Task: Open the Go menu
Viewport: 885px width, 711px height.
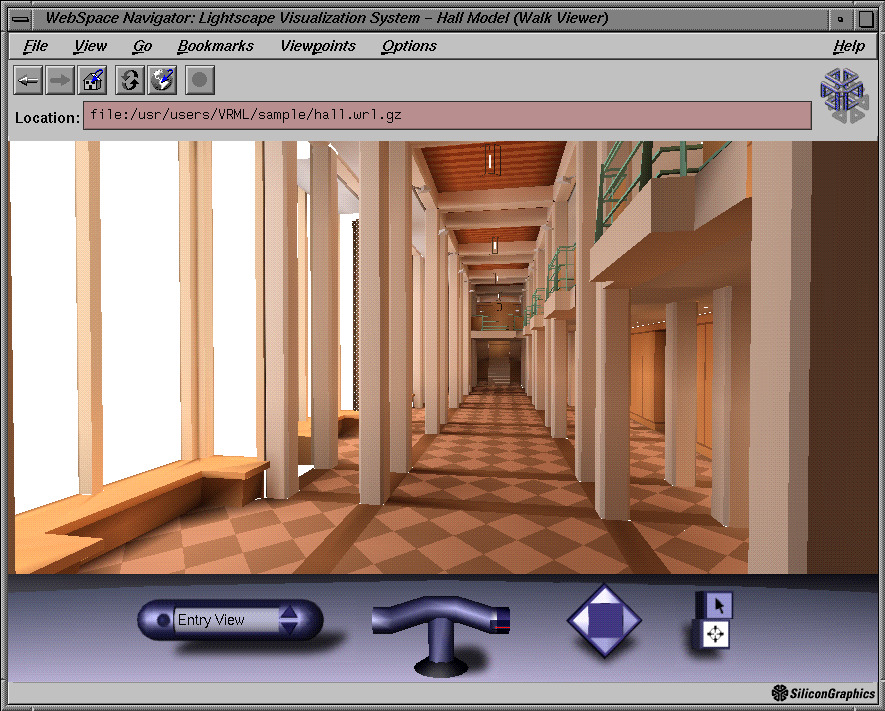Action: [x=142, y=46]
